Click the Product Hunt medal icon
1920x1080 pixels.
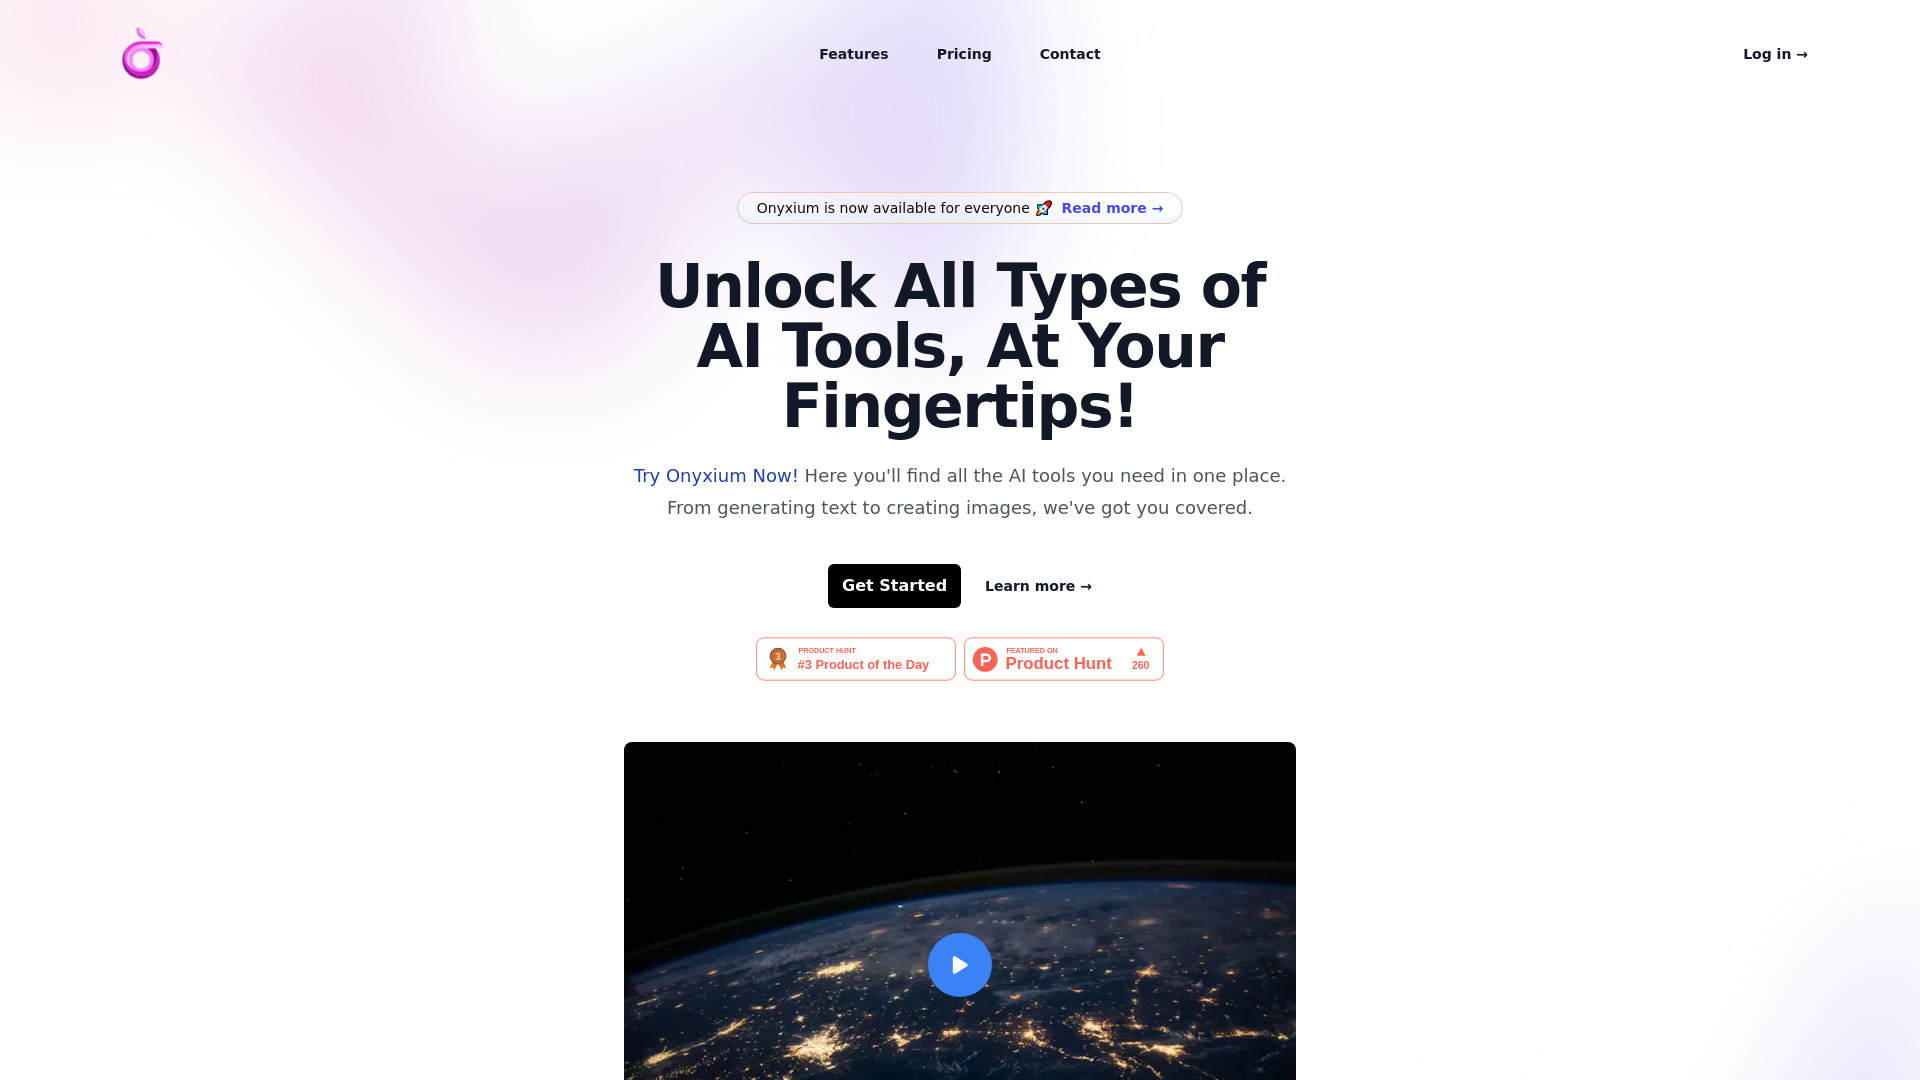pos(778,658)
